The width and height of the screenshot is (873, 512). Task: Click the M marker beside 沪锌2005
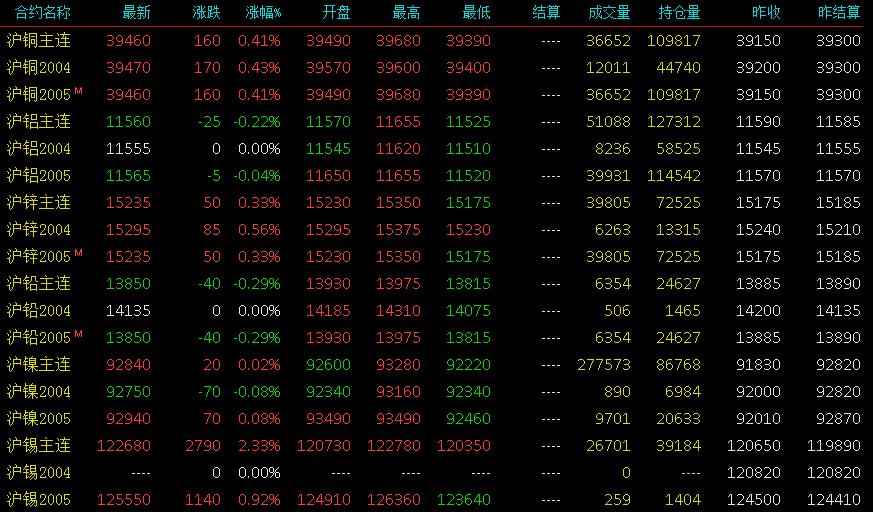pos(79,253)
